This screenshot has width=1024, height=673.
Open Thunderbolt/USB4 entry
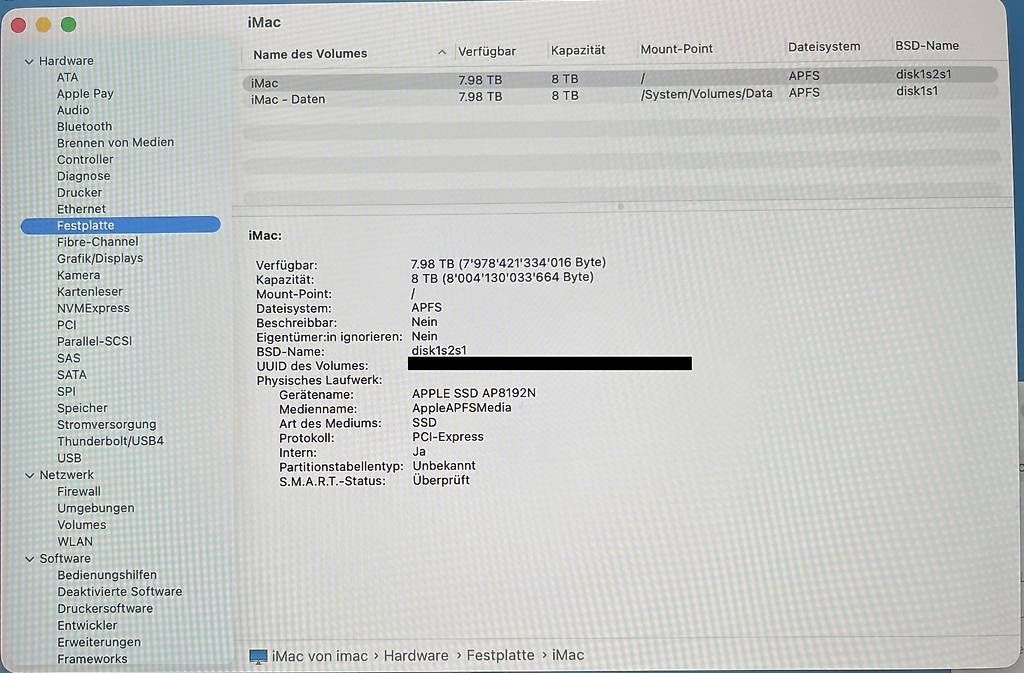point(110,441)
